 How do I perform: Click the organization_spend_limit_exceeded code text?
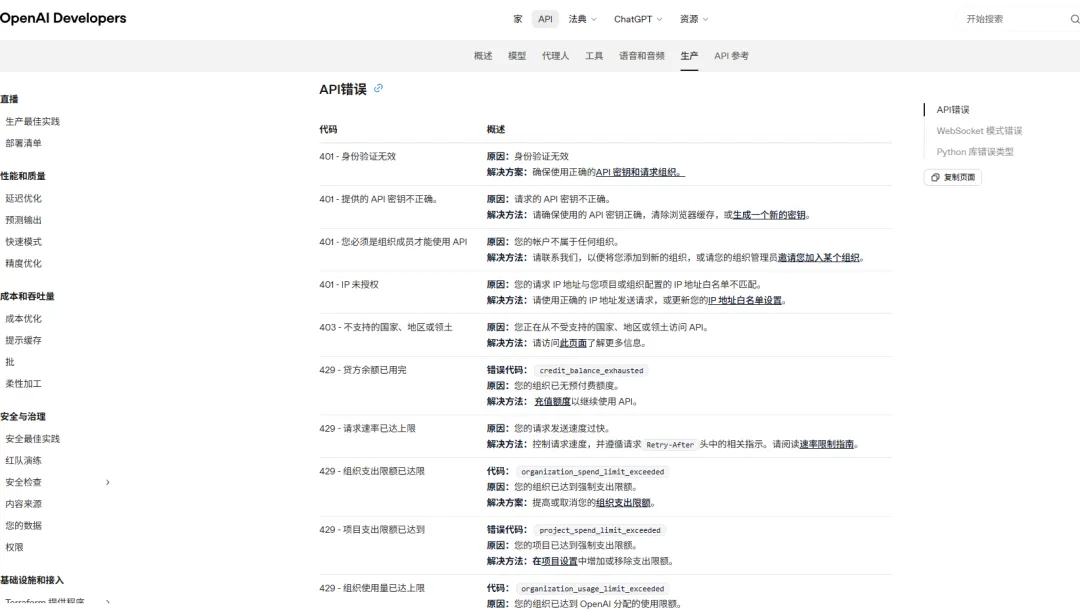592,472
